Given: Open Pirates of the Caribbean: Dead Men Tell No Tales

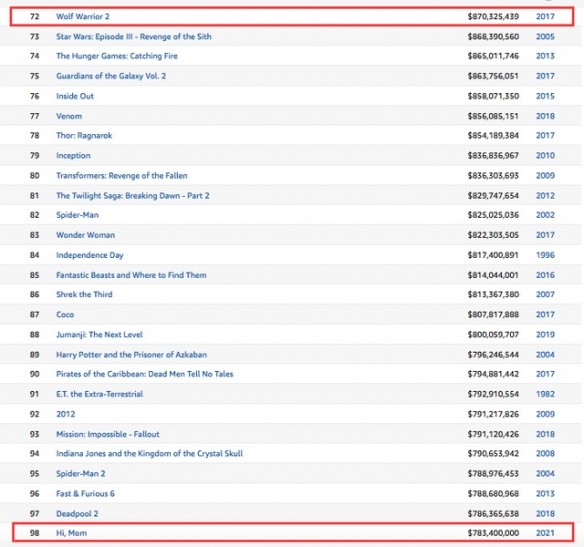Looking at the screenshot, I should 145,375.
